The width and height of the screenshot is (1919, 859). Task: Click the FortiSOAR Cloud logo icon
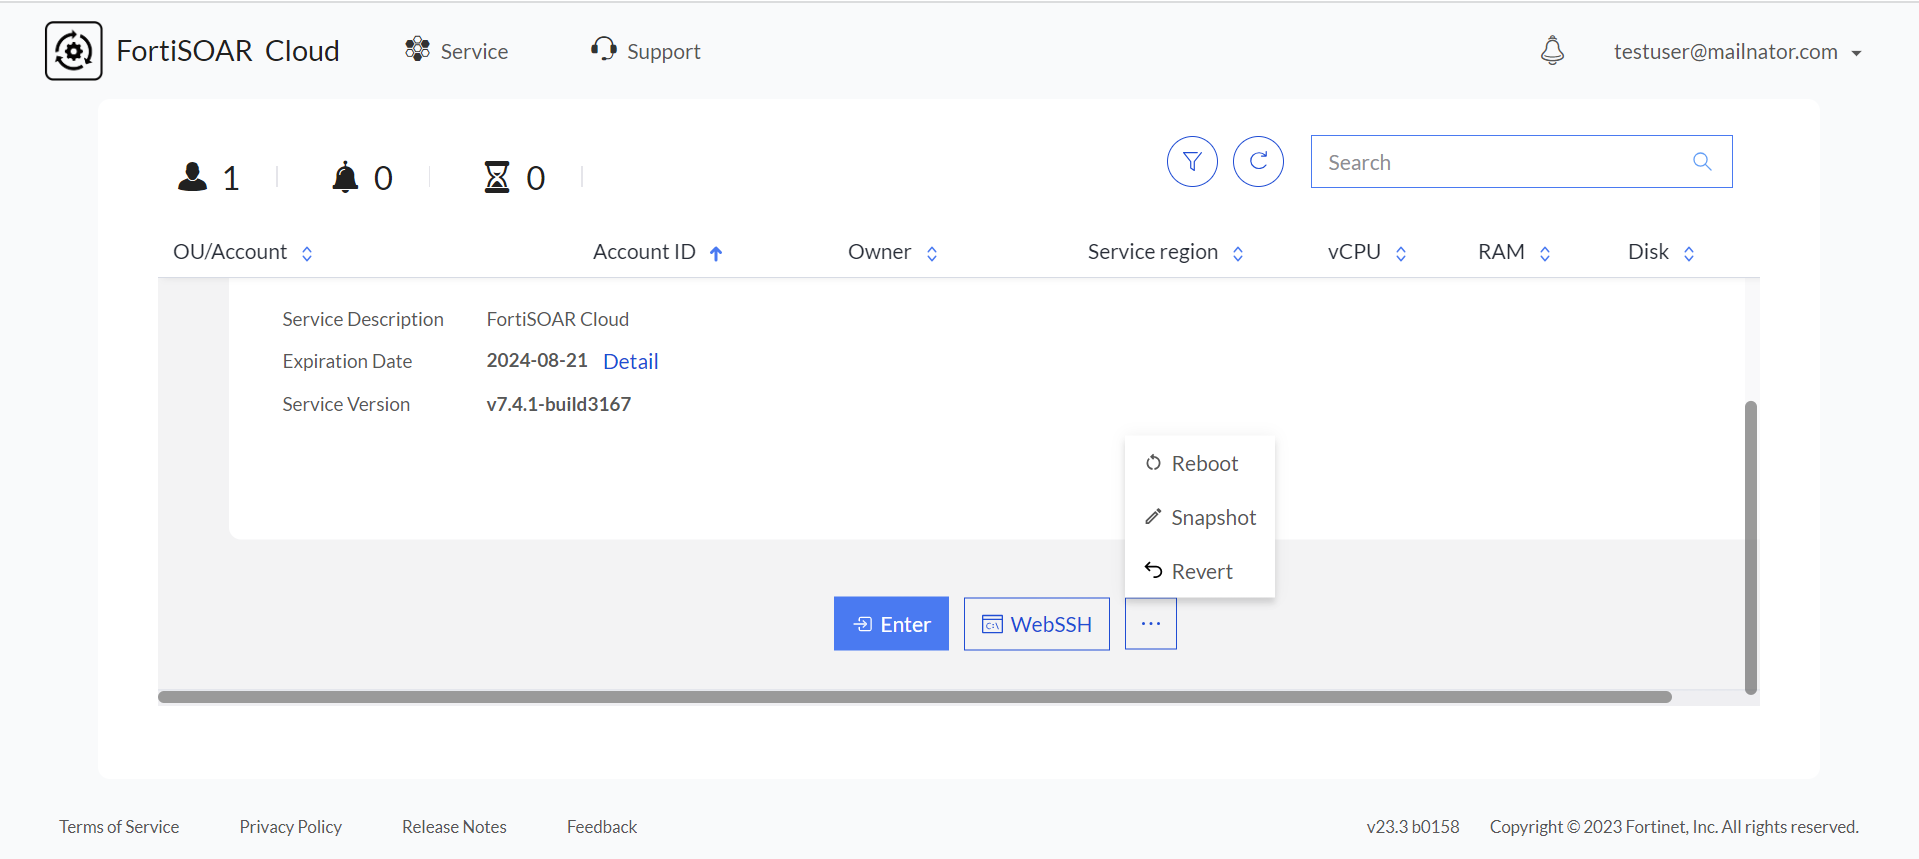tap(74, 51)
